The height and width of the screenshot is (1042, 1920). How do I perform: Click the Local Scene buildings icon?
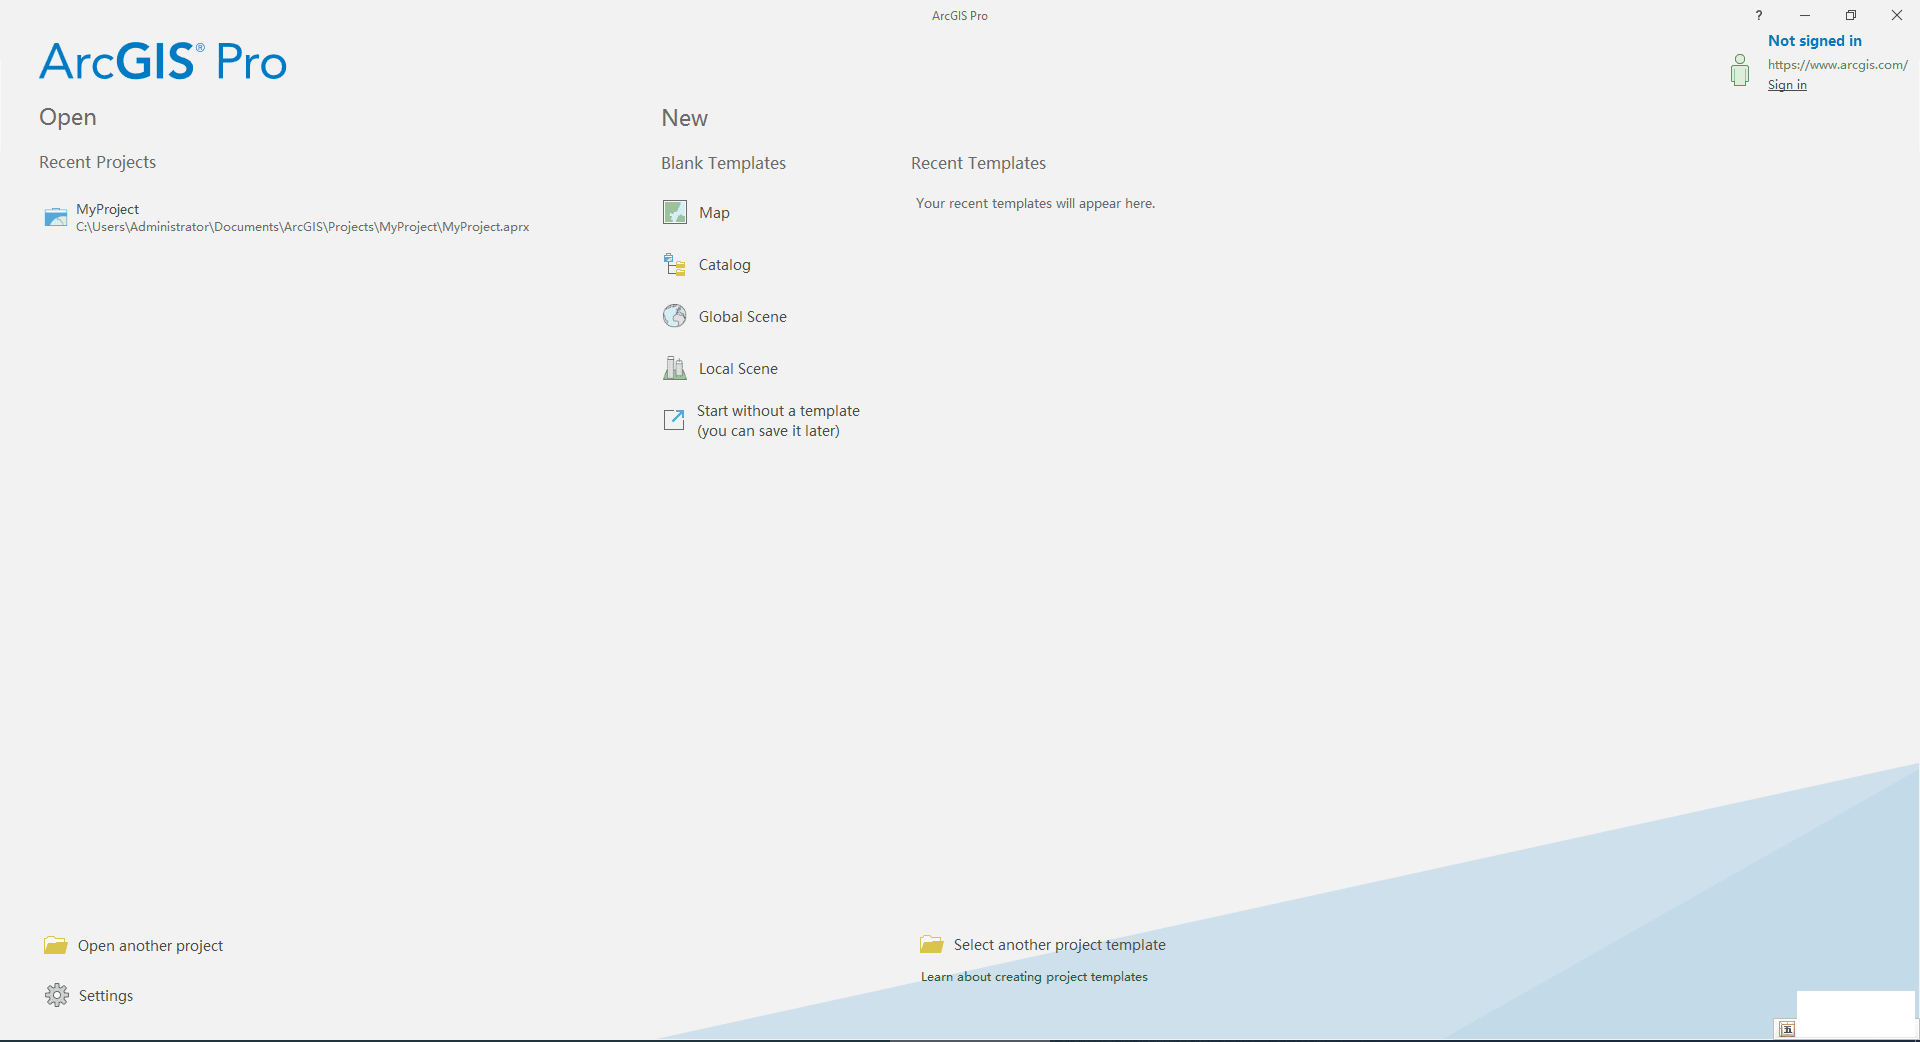675,368
